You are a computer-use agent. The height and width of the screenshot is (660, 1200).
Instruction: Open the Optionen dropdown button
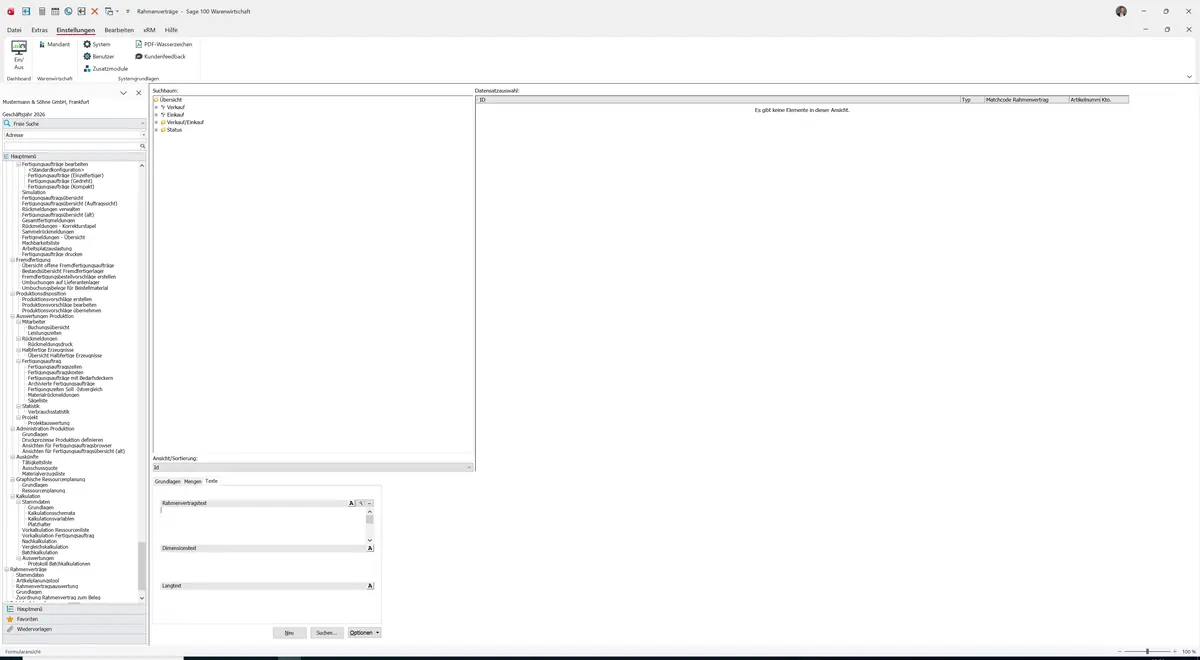click(364, 632)
